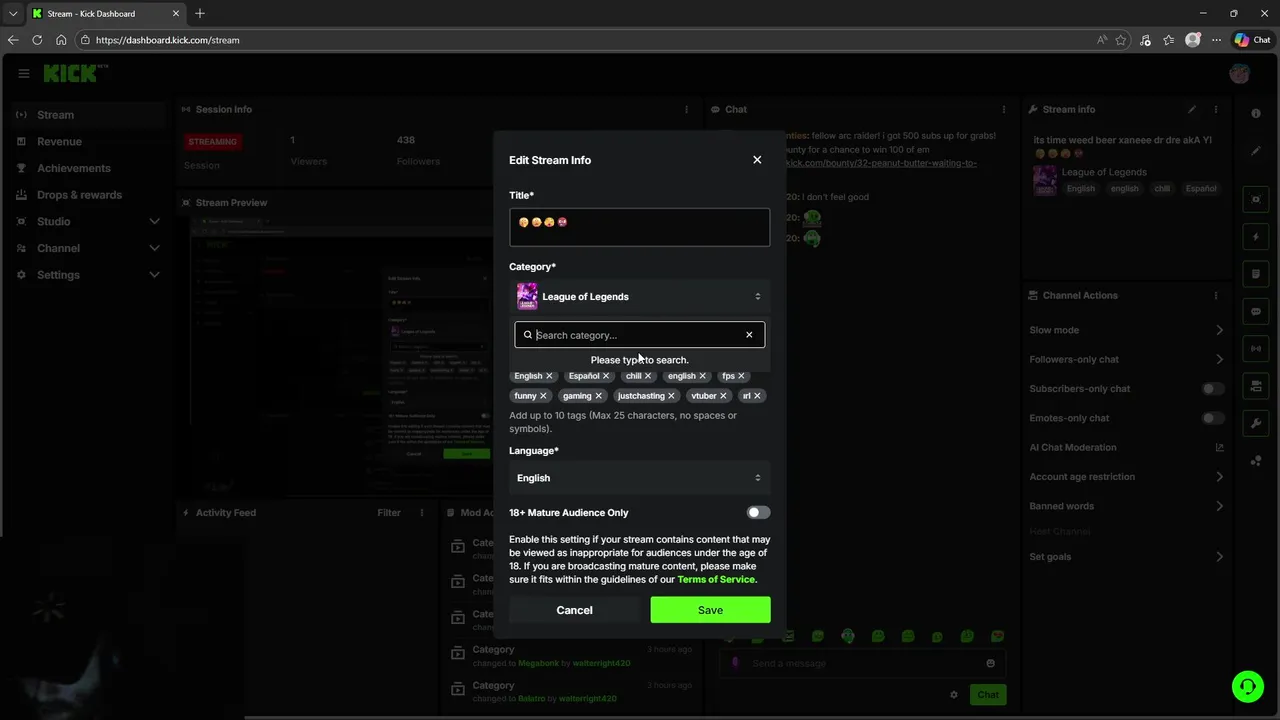This screenshot has width=1280, height=720.
Task: Click the Send a message field
Action: coord(863,663)
